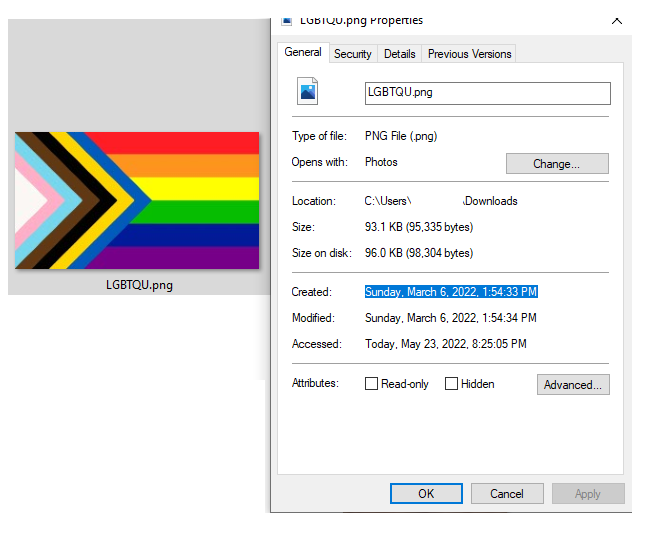Click the 'Created:' label
Image resolution: width=646 pixels, height=539 pixels.
pos(311,292)
